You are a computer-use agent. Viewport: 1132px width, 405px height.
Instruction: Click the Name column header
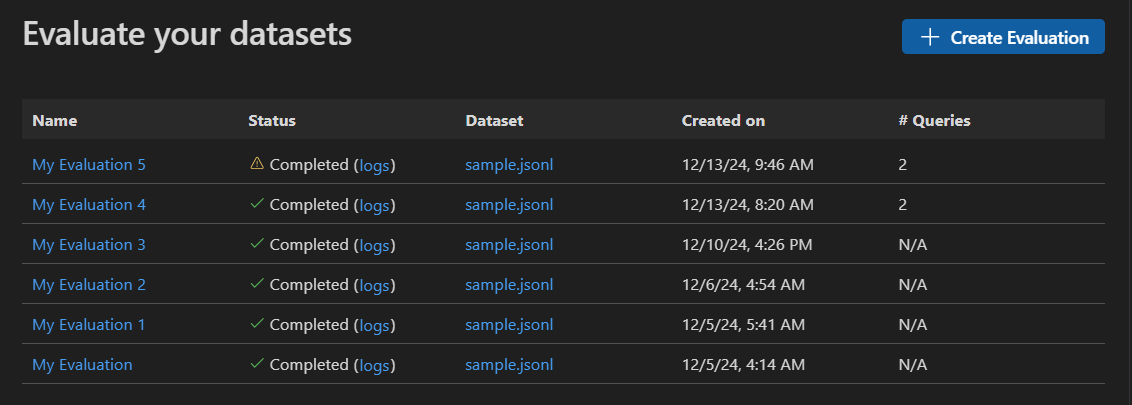(x=55, y=121)
